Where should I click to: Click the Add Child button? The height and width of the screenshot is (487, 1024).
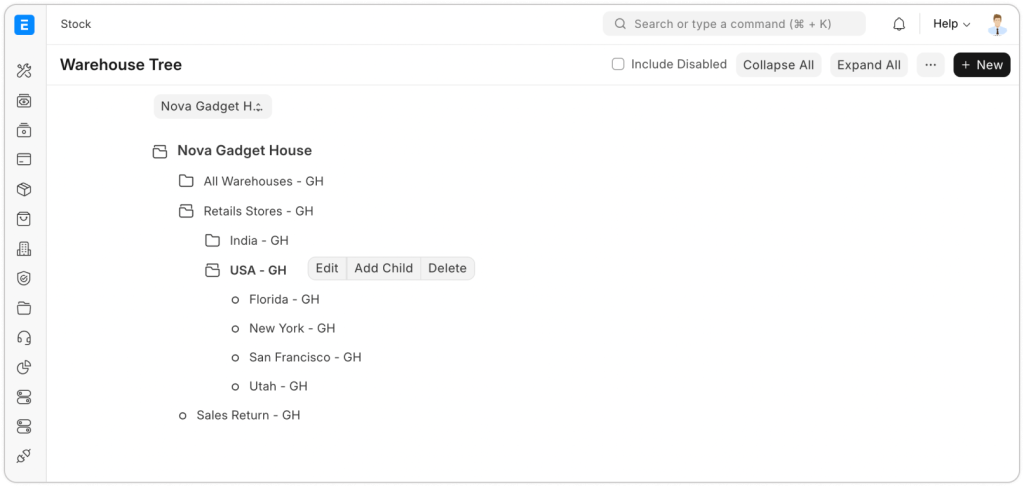383,268
